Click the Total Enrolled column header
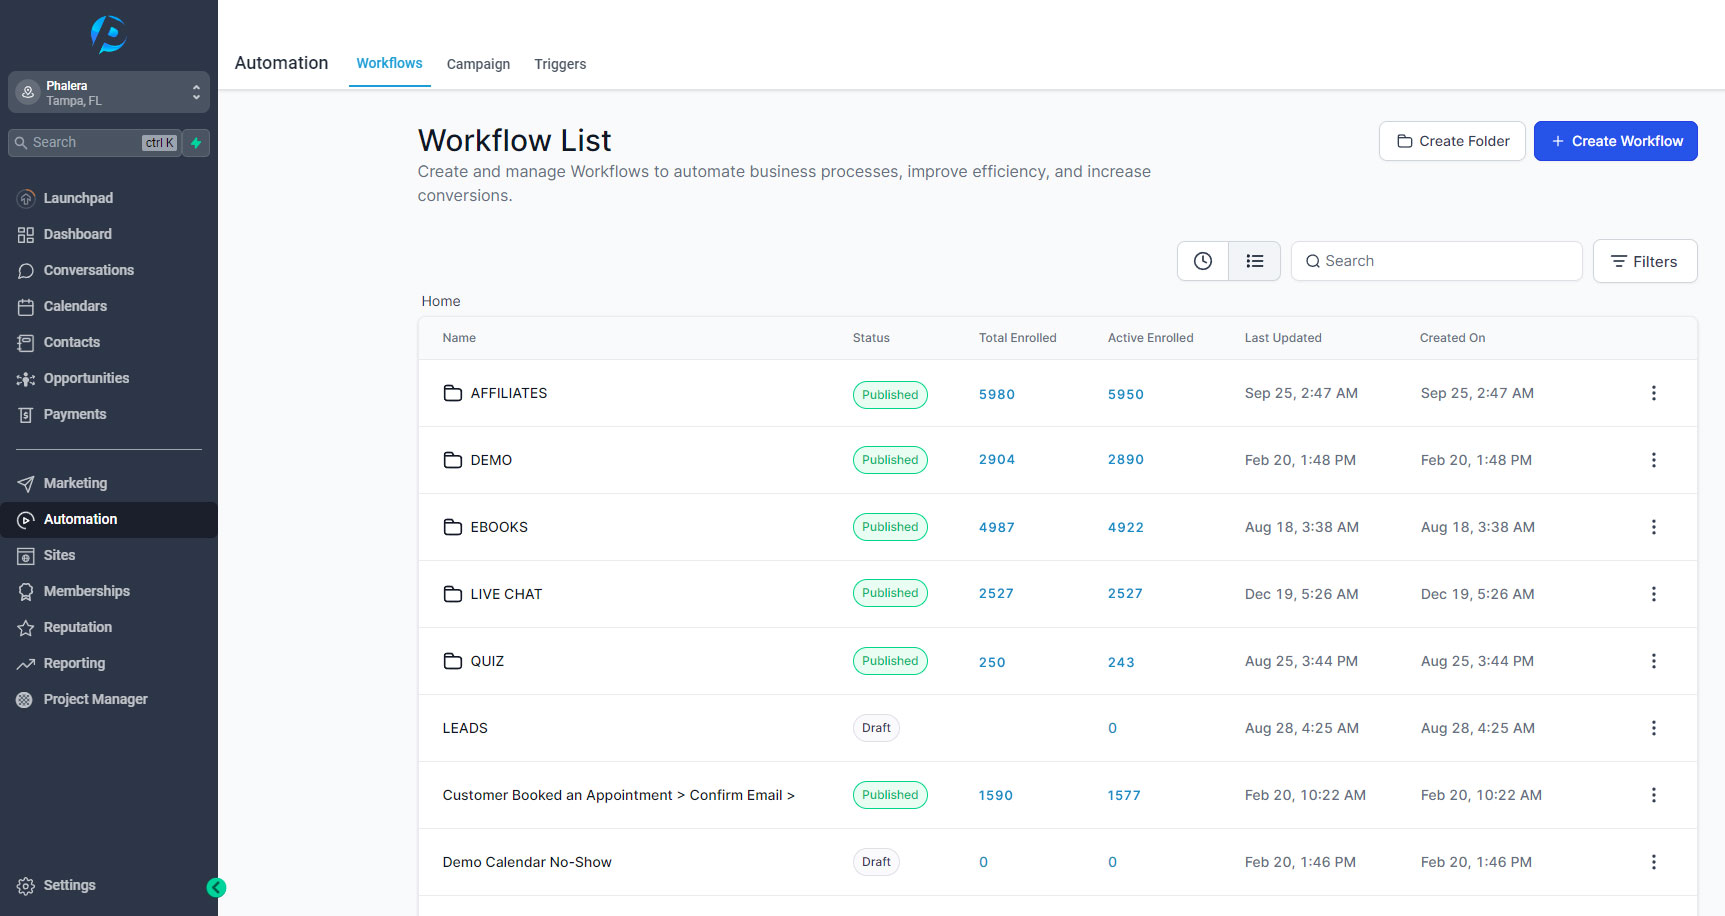This screenshot has height=916, width=1725. pyautogui.click(x=1018, y=338)
